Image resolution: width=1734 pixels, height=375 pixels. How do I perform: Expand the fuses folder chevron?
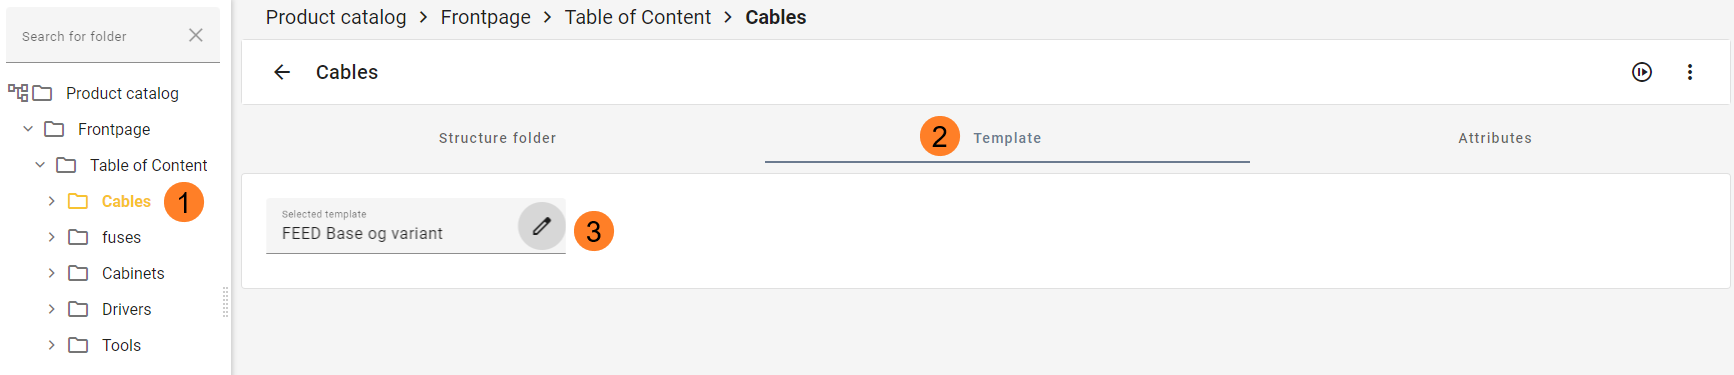coord(51,237)
